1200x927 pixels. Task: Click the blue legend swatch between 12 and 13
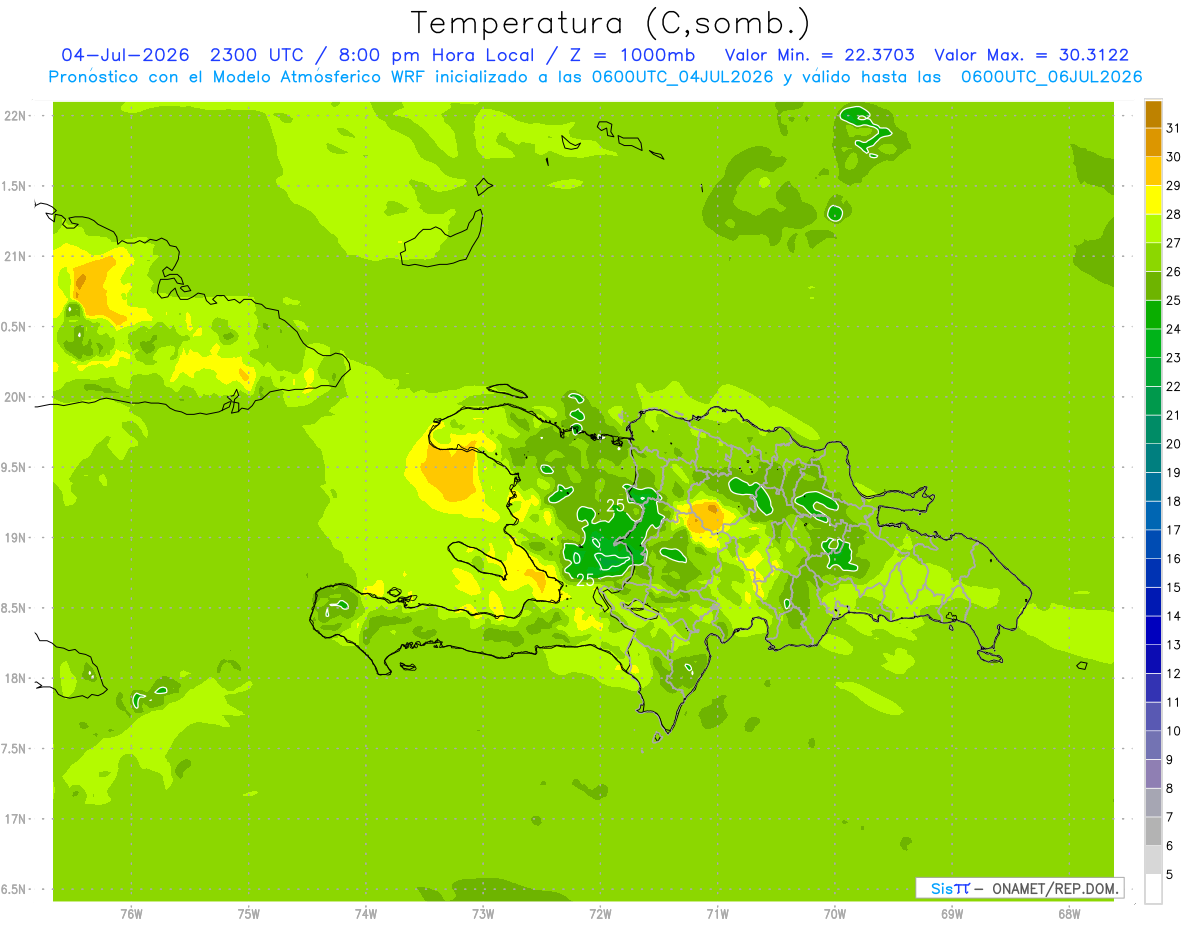(x=1153, y=659)
